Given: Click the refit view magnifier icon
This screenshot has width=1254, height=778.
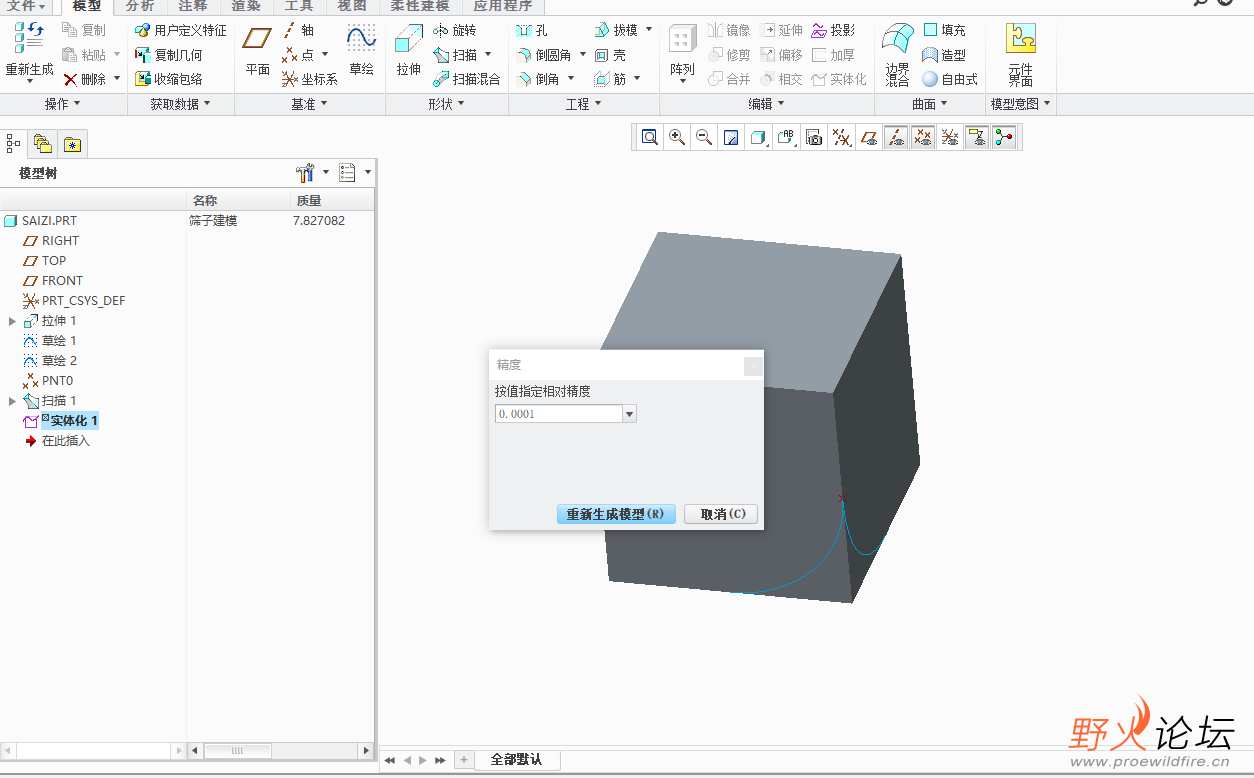Looking at the screenshot, I should coord(650,138).
